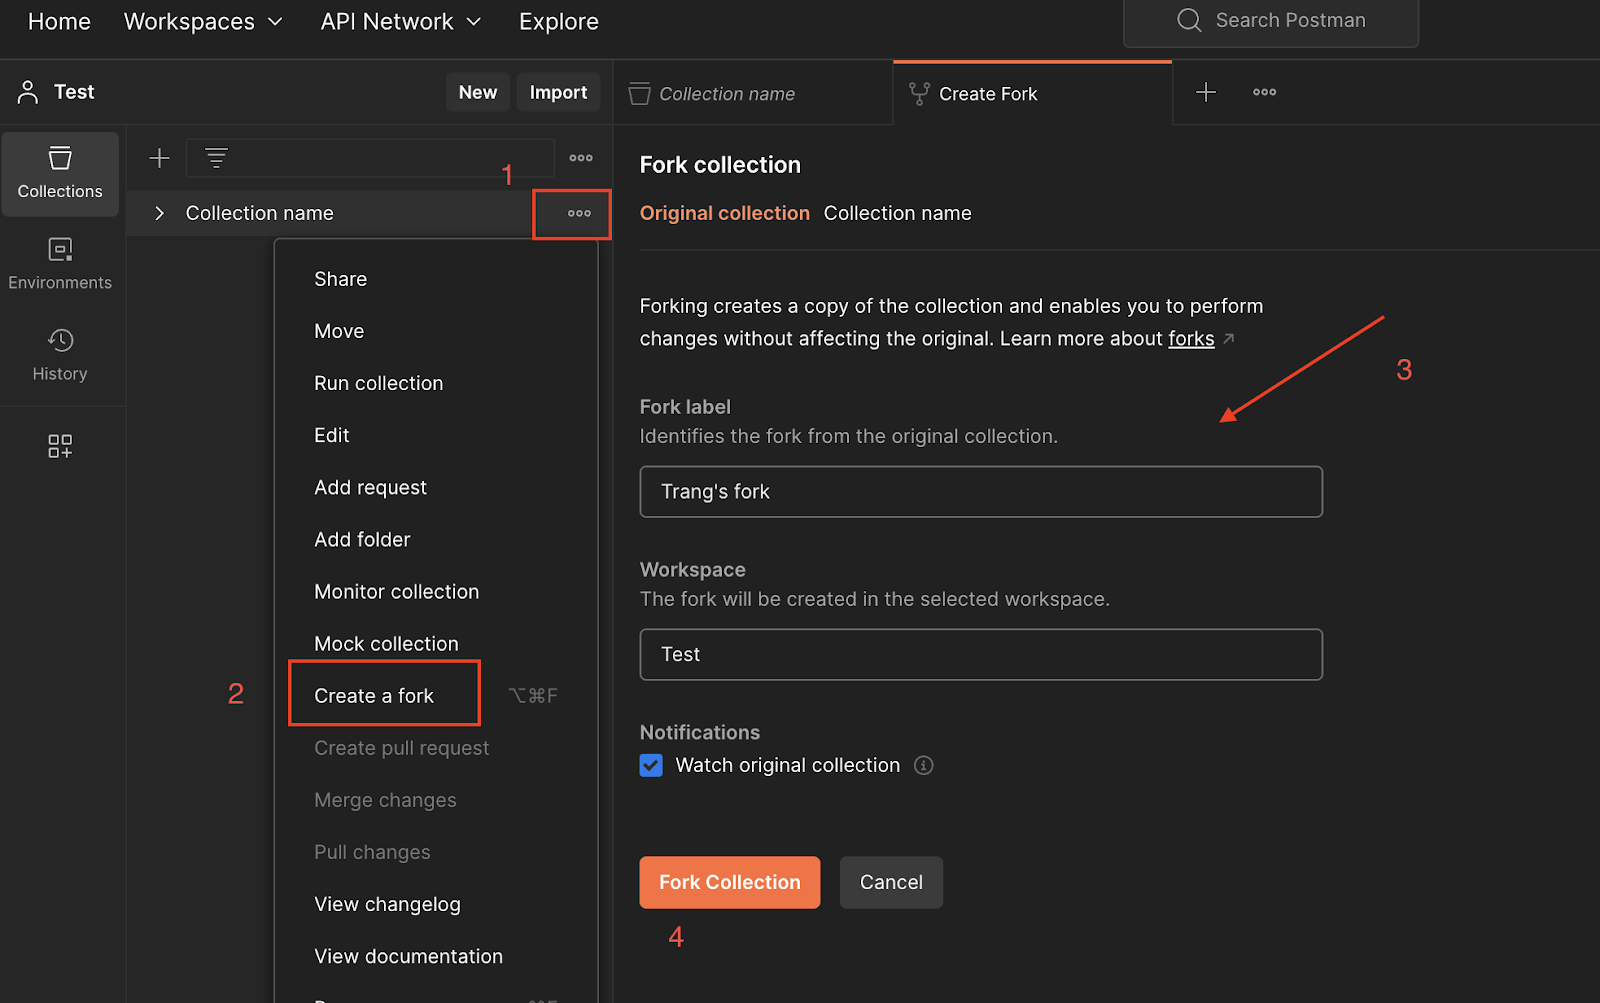Click the external arrow icon after forks link
Screen dimensions: 1600x1003
1229,339
